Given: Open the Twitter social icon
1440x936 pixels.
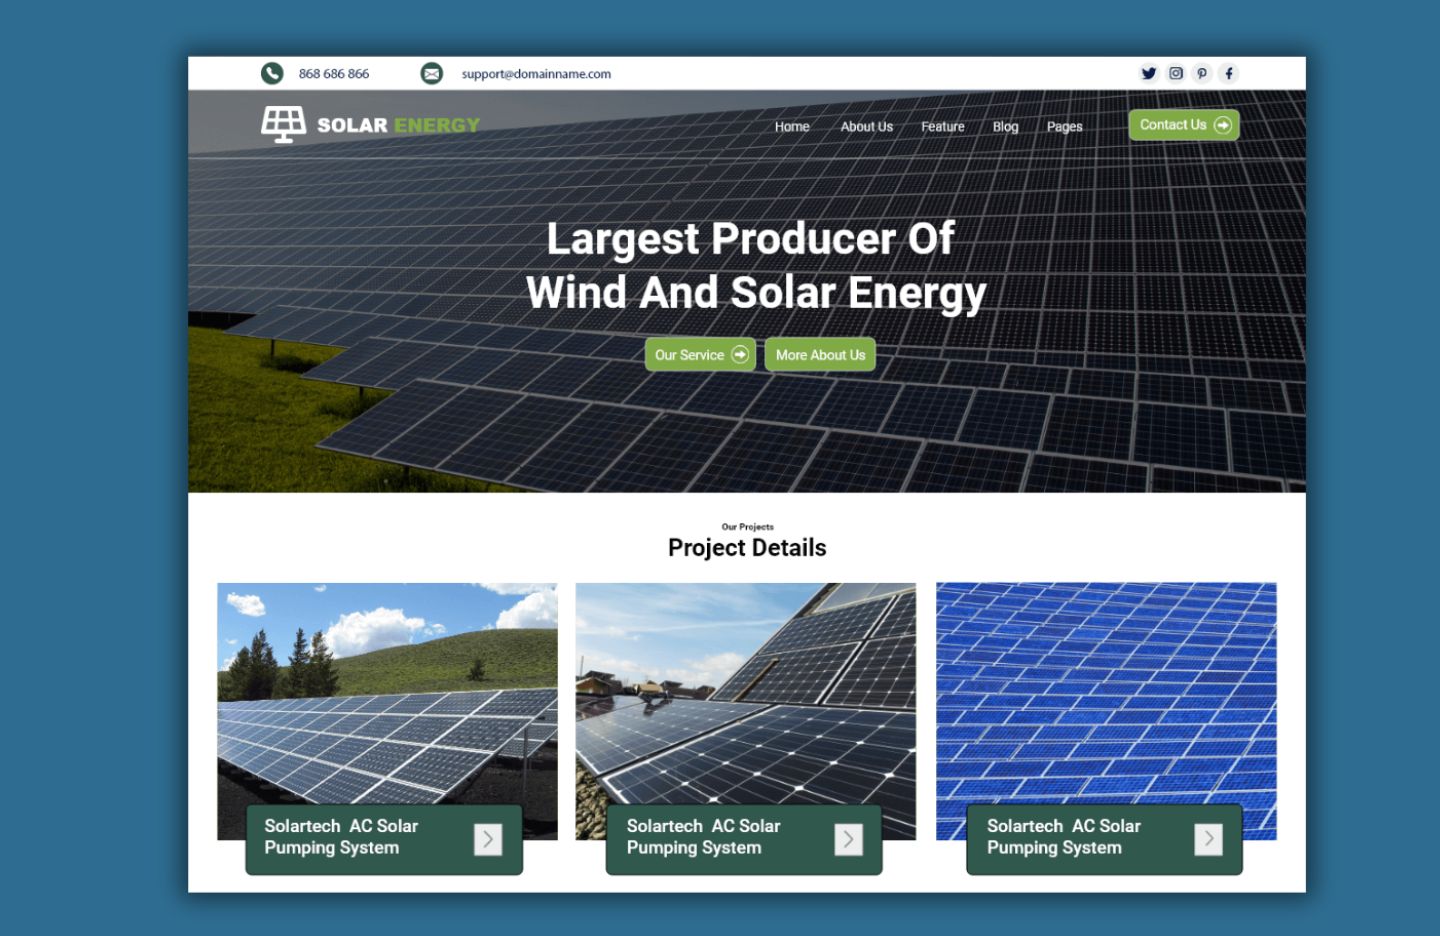Looking at the screenshot, I should tap(1149, 73).
